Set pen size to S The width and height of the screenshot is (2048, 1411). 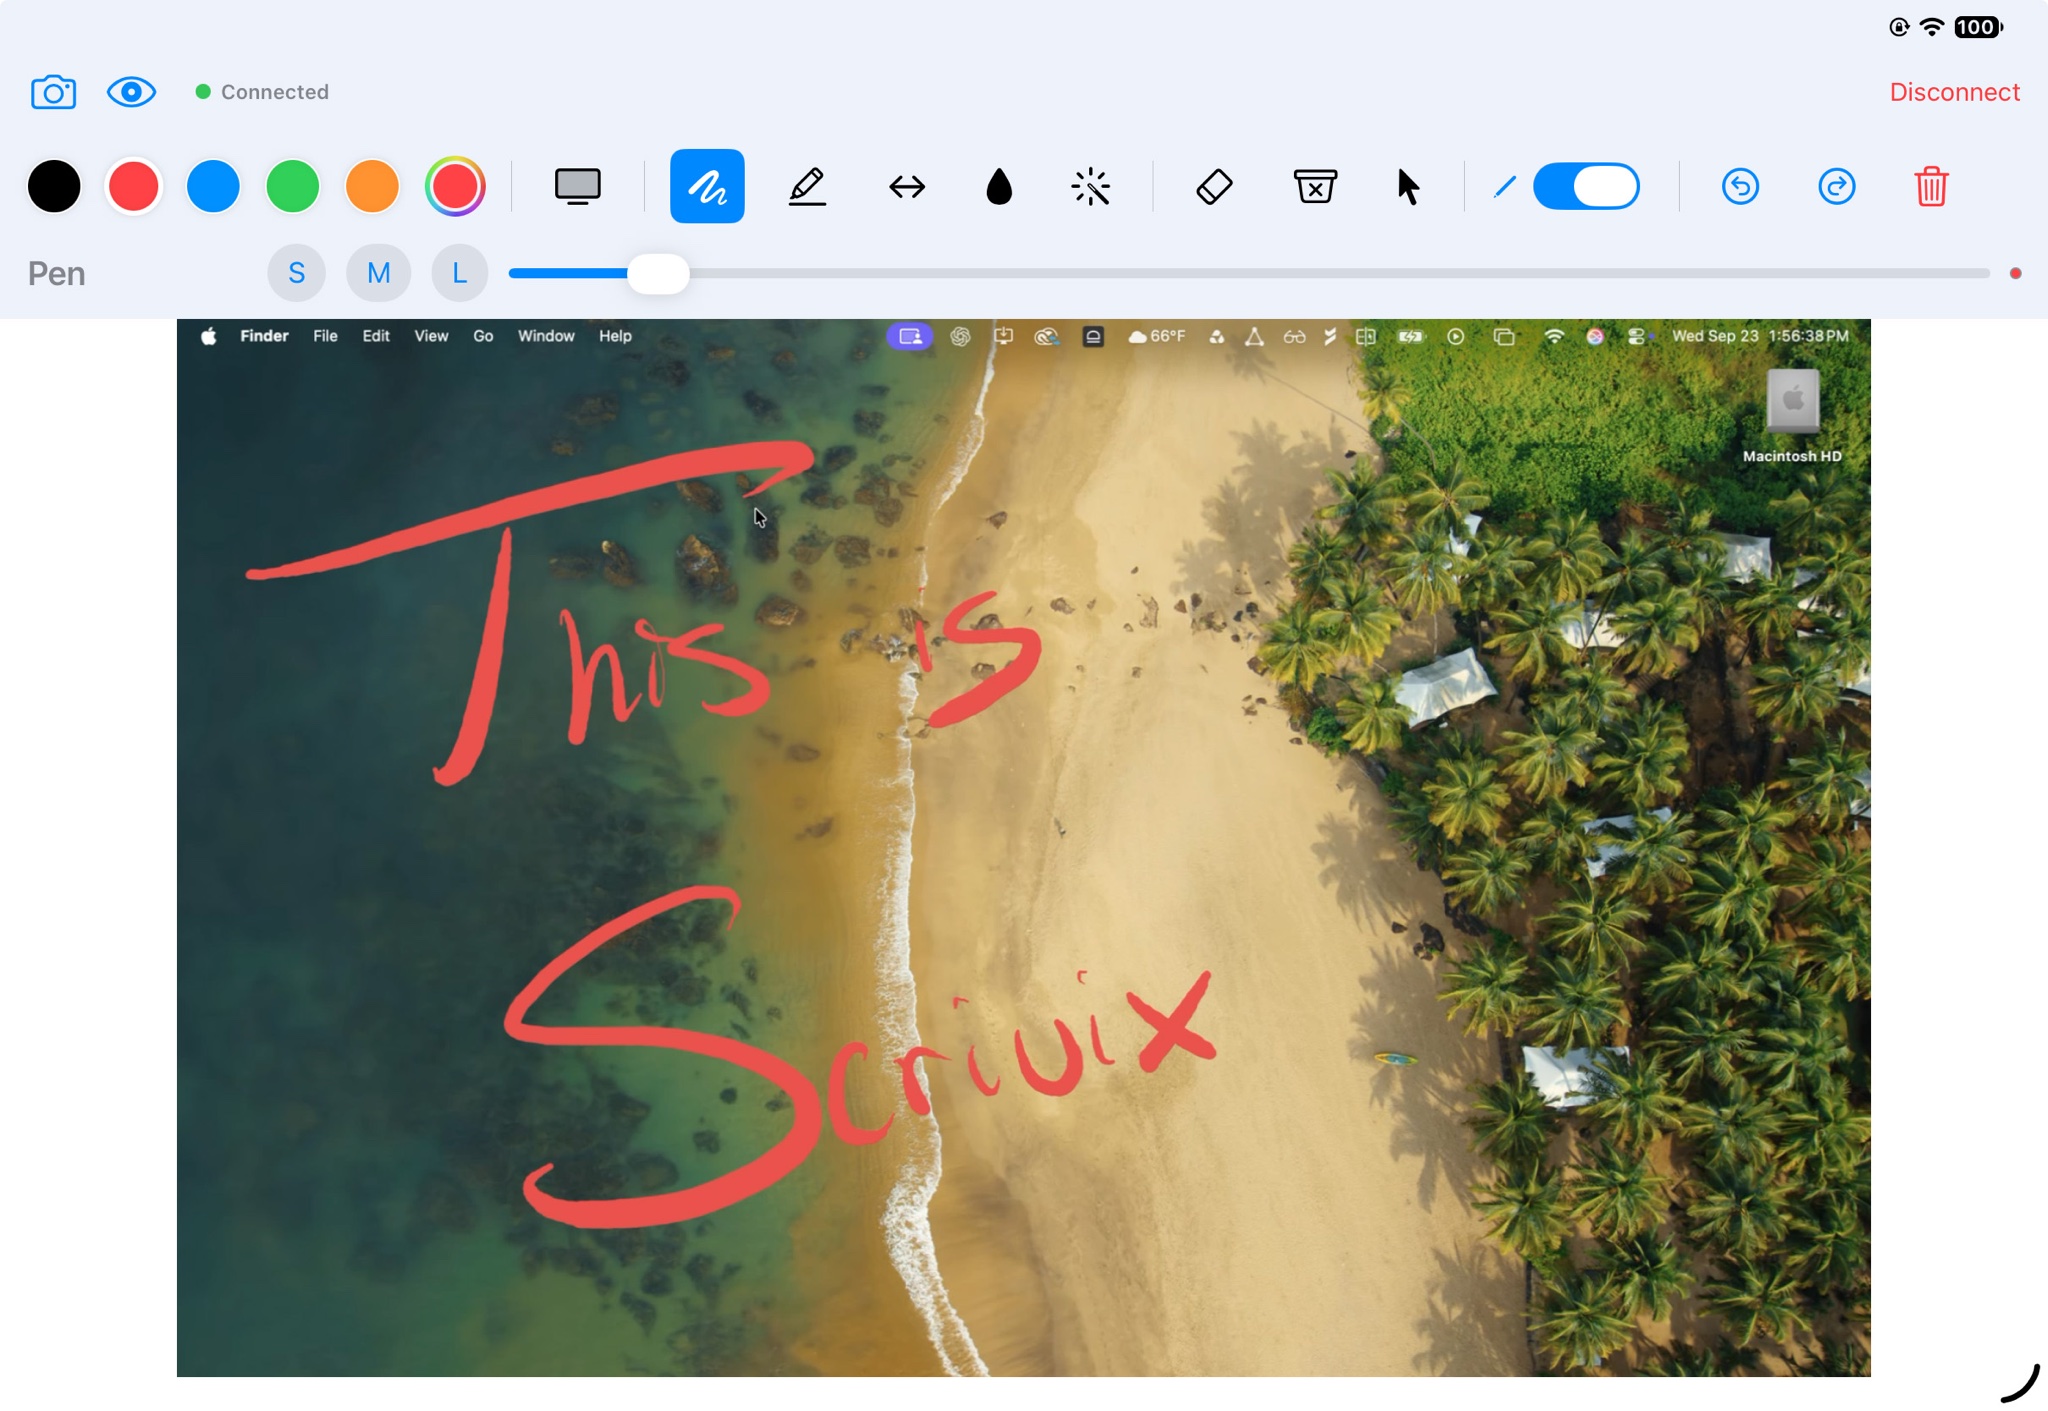point(296,273)
